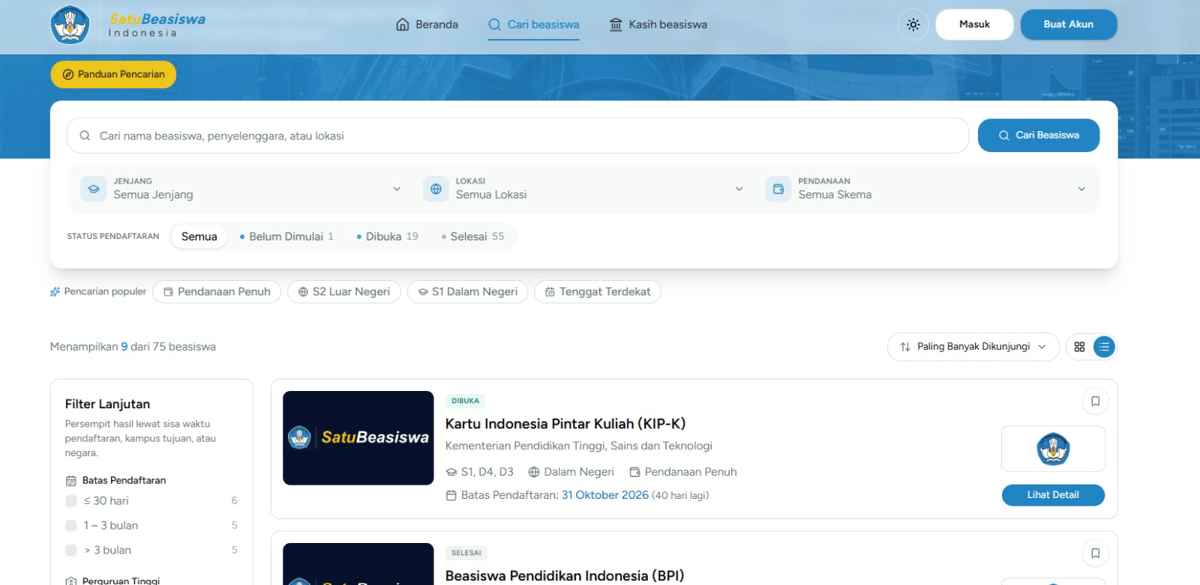Click the Filter Lanjutan heading
Screen dimensions: 1200x585
(107, 404)
